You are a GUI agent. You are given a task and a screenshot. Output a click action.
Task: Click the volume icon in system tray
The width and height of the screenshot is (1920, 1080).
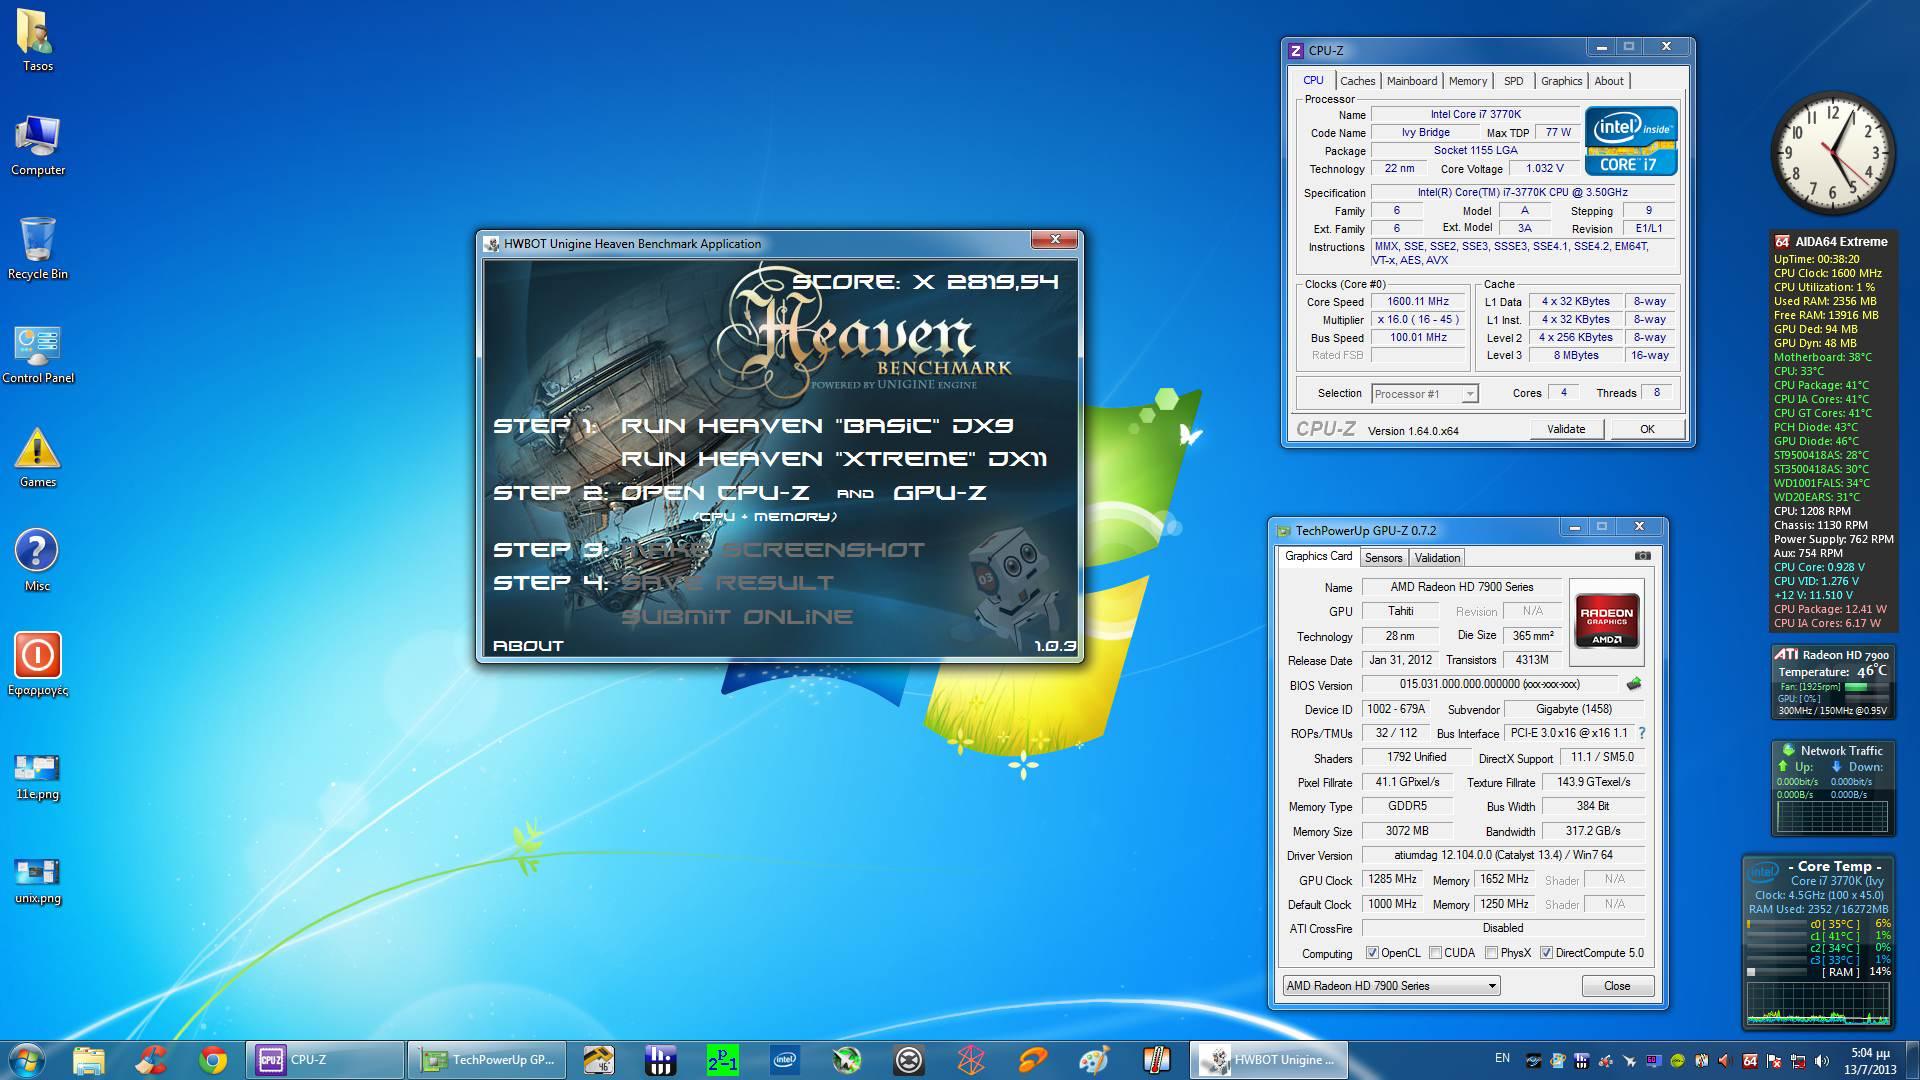pyautogui.click(x=1822, y=1060)
